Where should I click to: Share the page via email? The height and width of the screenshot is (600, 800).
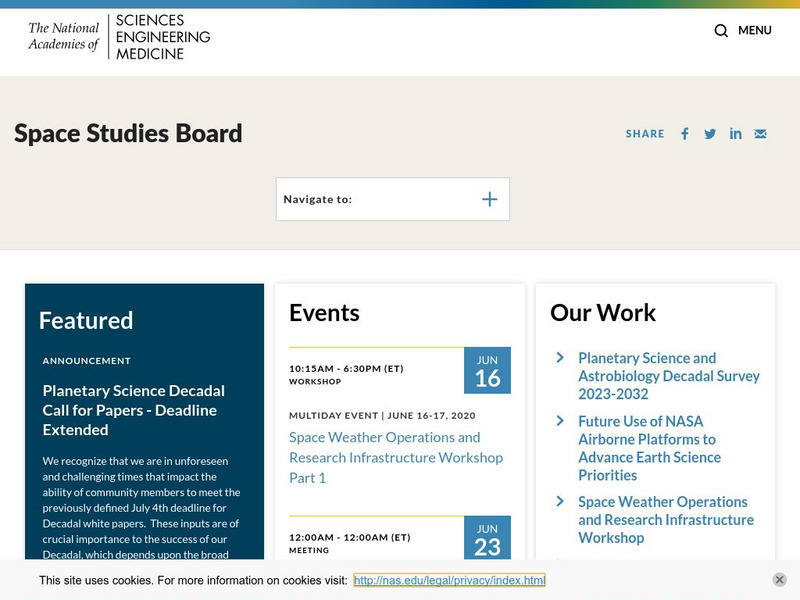pos(761,133)
